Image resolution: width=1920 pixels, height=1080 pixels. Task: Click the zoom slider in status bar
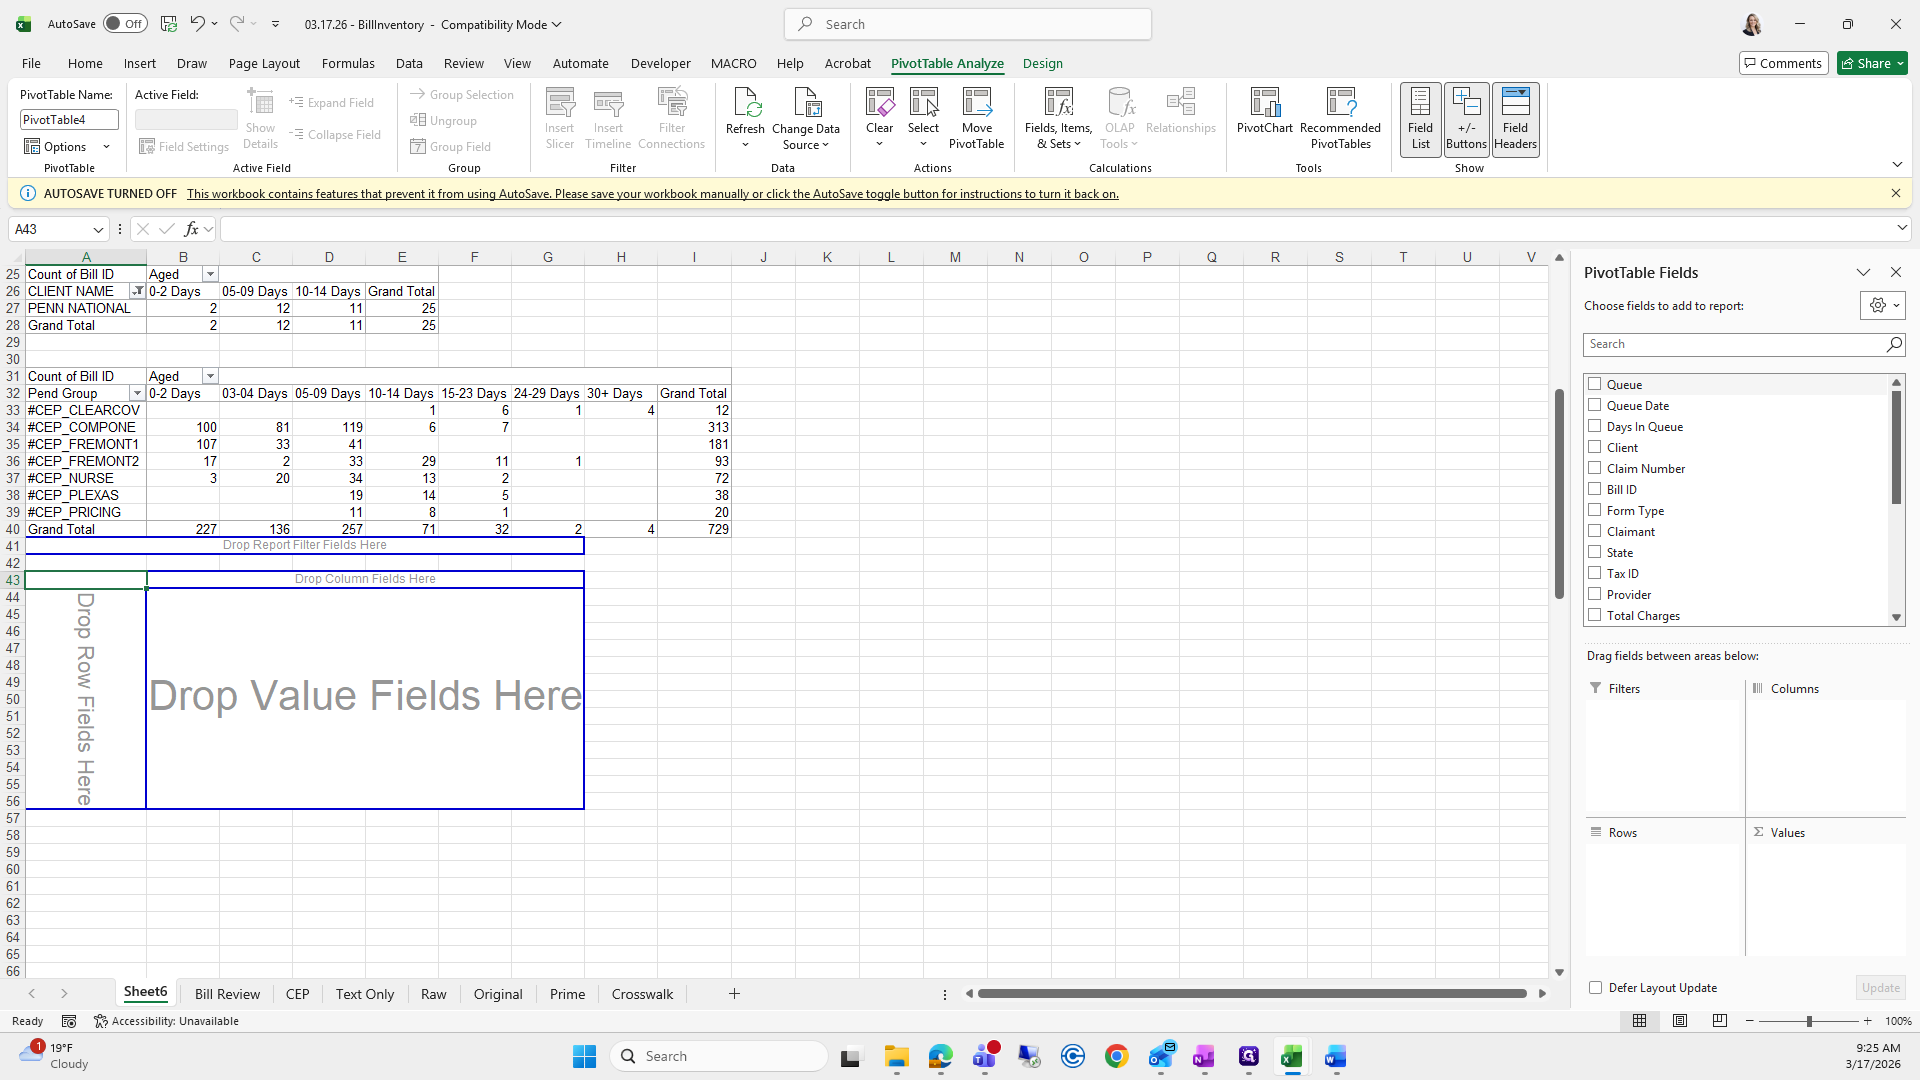click(1808, 1021)
